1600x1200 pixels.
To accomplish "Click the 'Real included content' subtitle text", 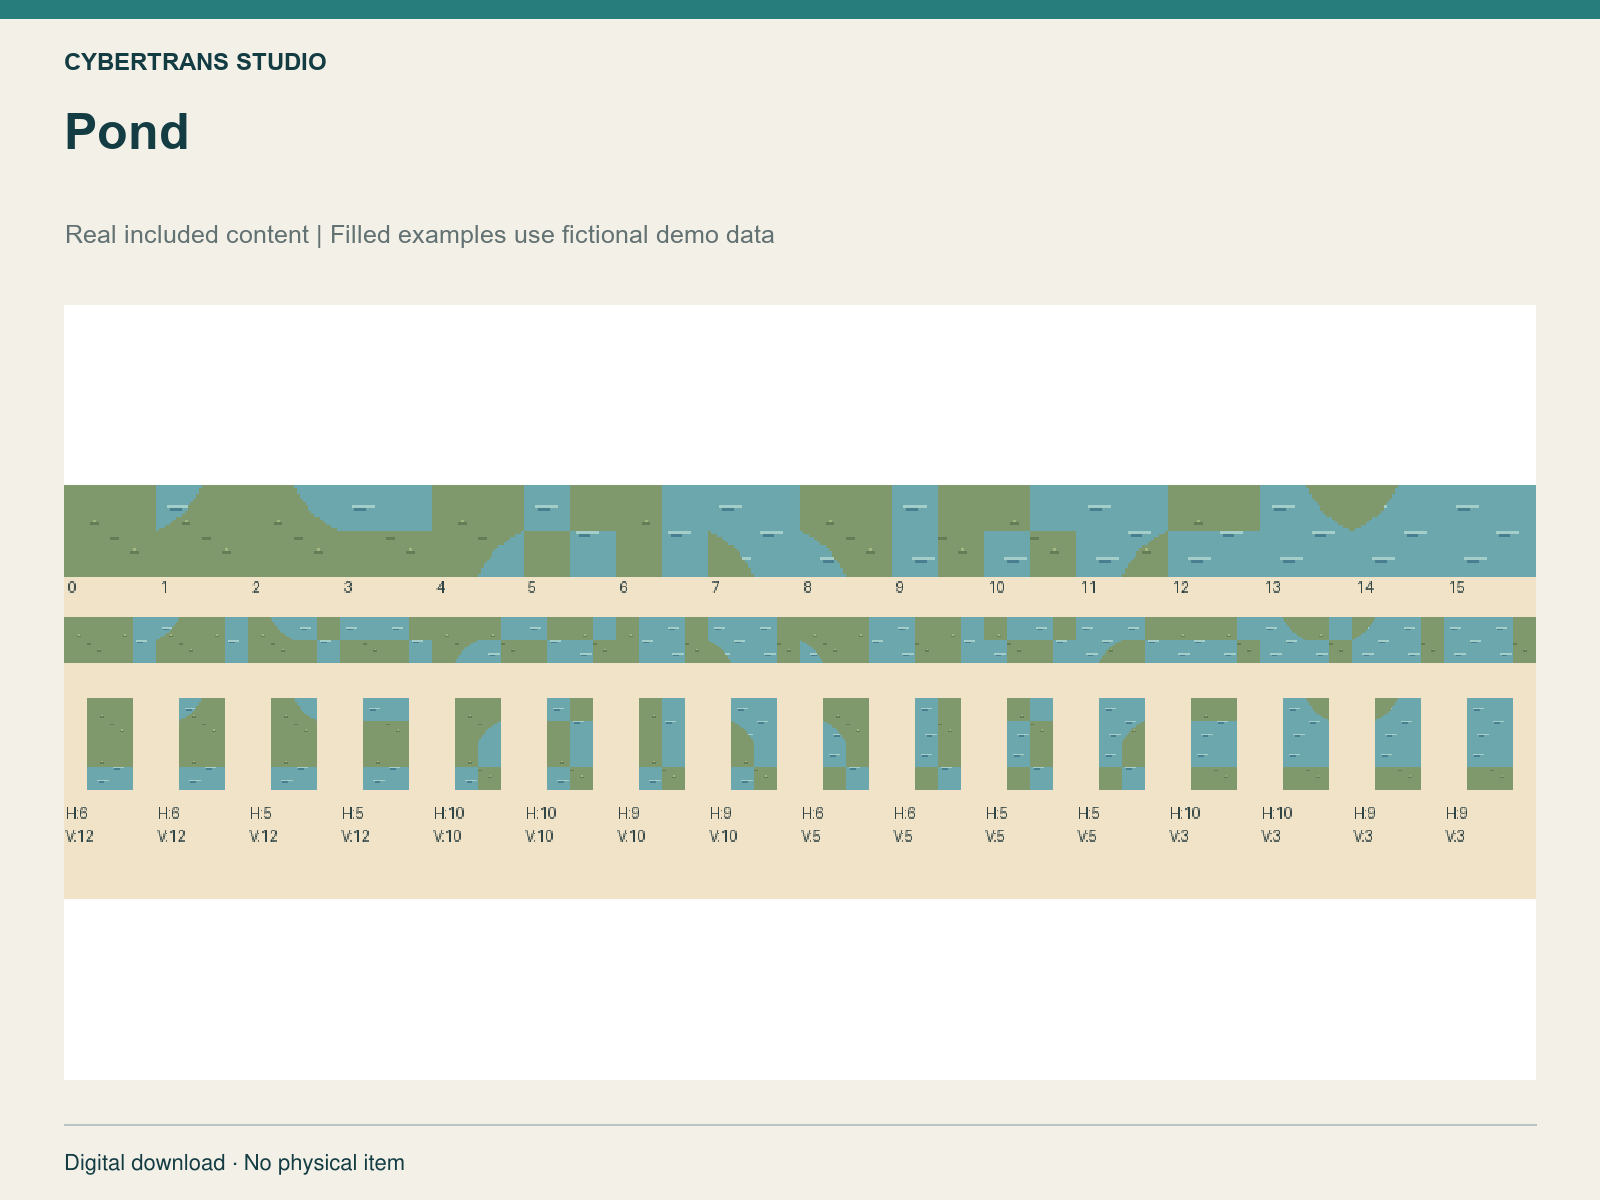I will pos(187,235).
